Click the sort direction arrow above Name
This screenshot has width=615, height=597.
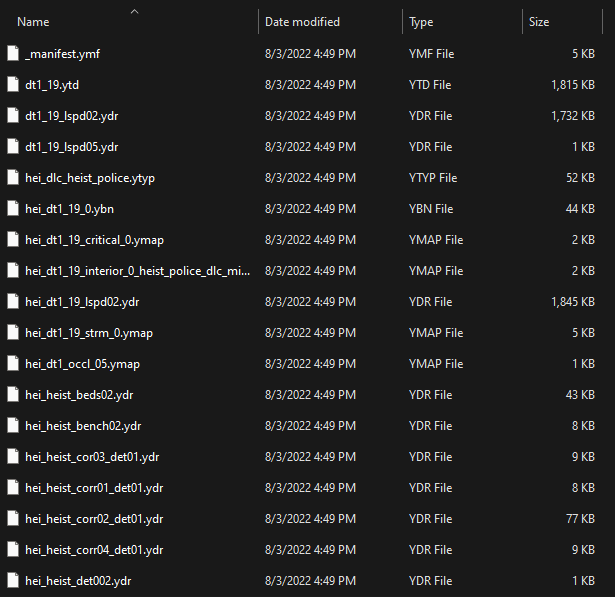135,12
